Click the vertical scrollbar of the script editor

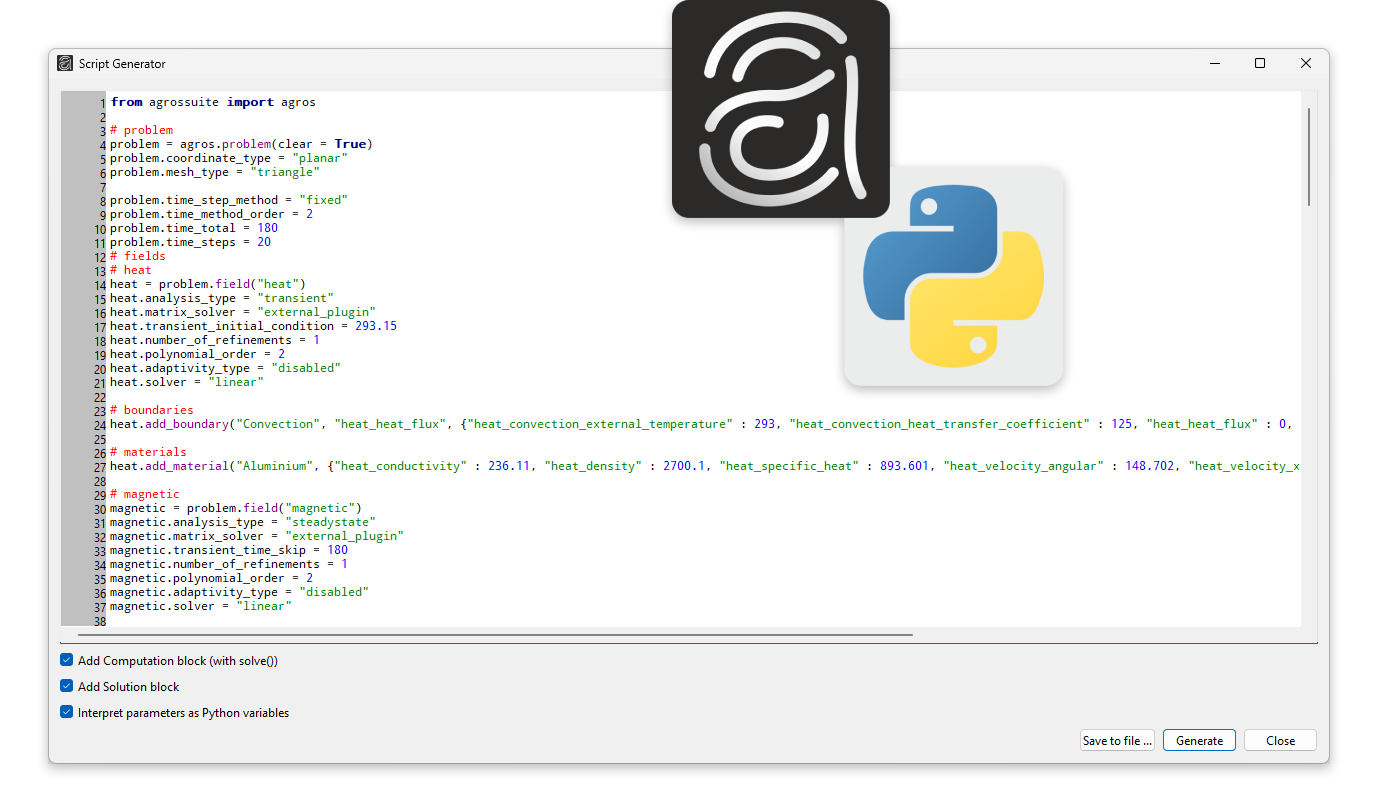(1309, 157)
